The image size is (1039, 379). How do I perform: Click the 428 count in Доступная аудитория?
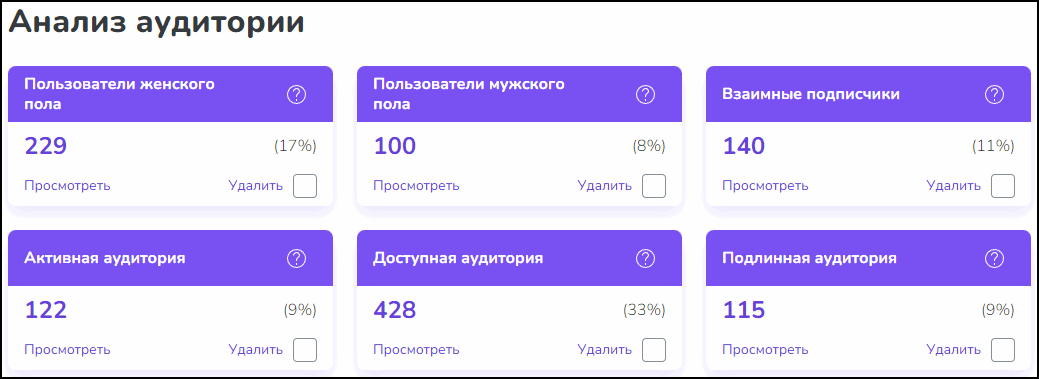(395, 310)
